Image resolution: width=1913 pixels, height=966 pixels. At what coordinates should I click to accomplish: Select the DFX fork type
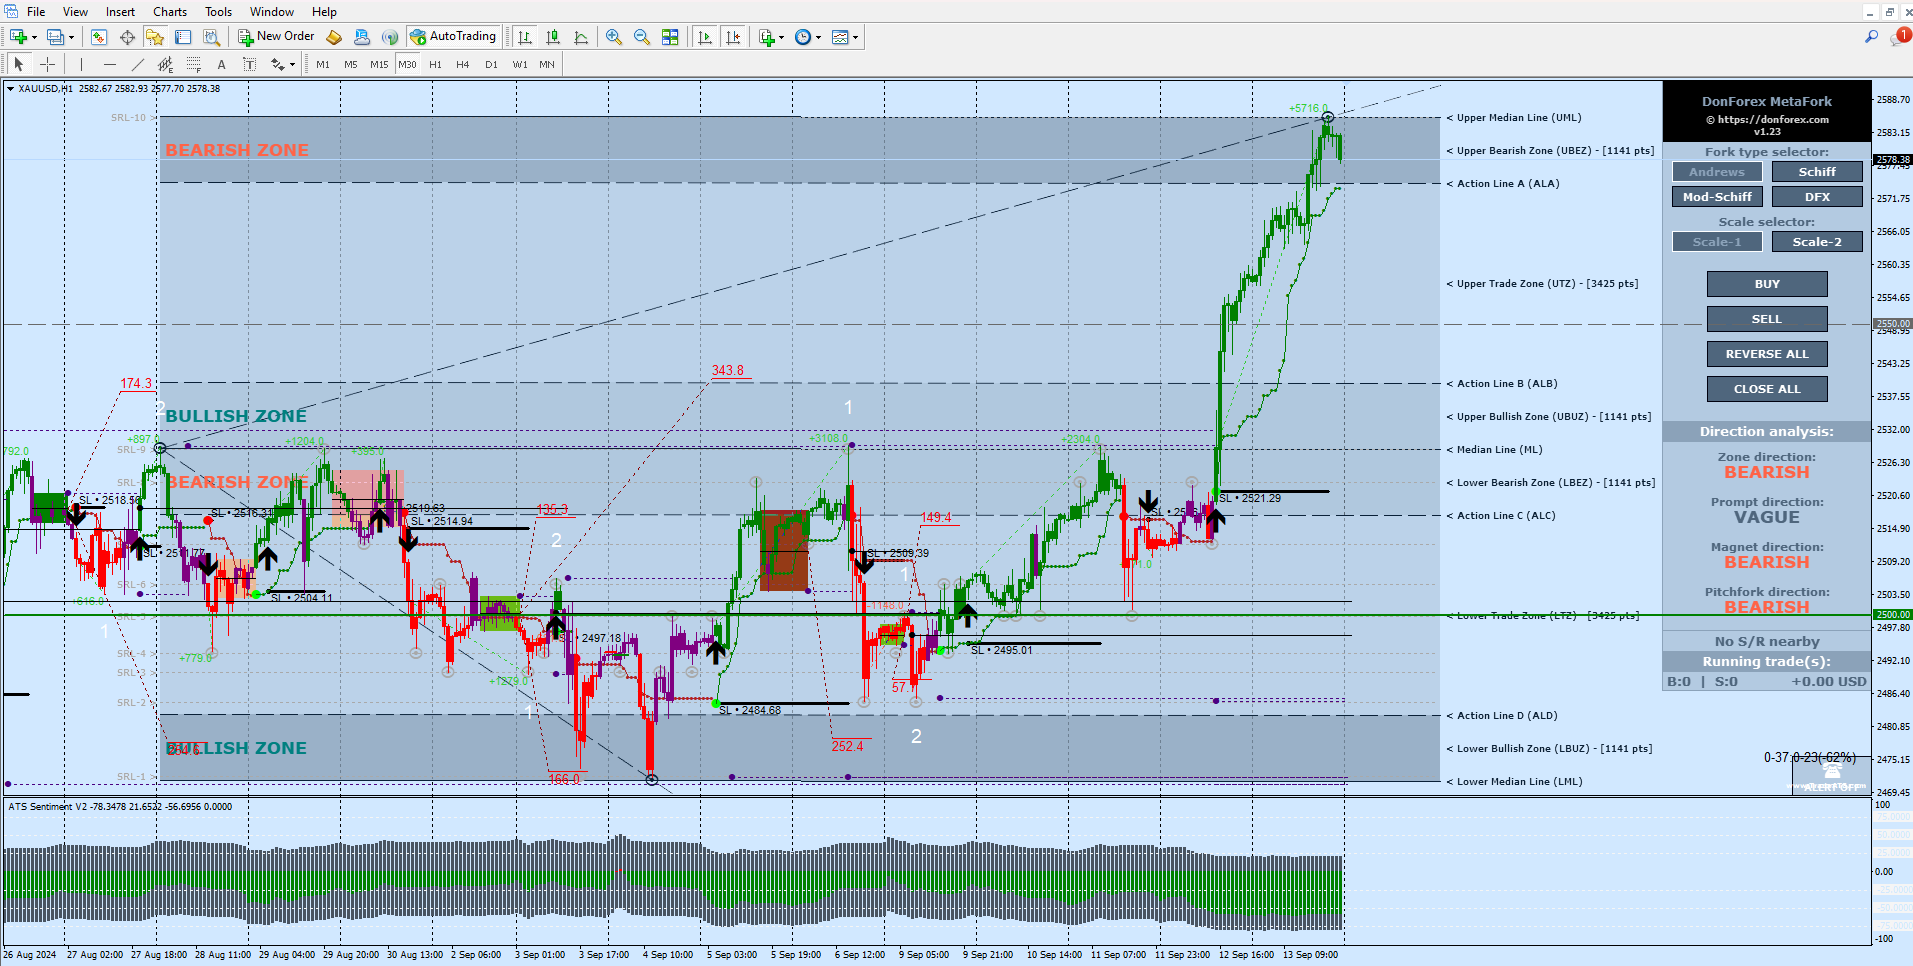pos(1817,197)
